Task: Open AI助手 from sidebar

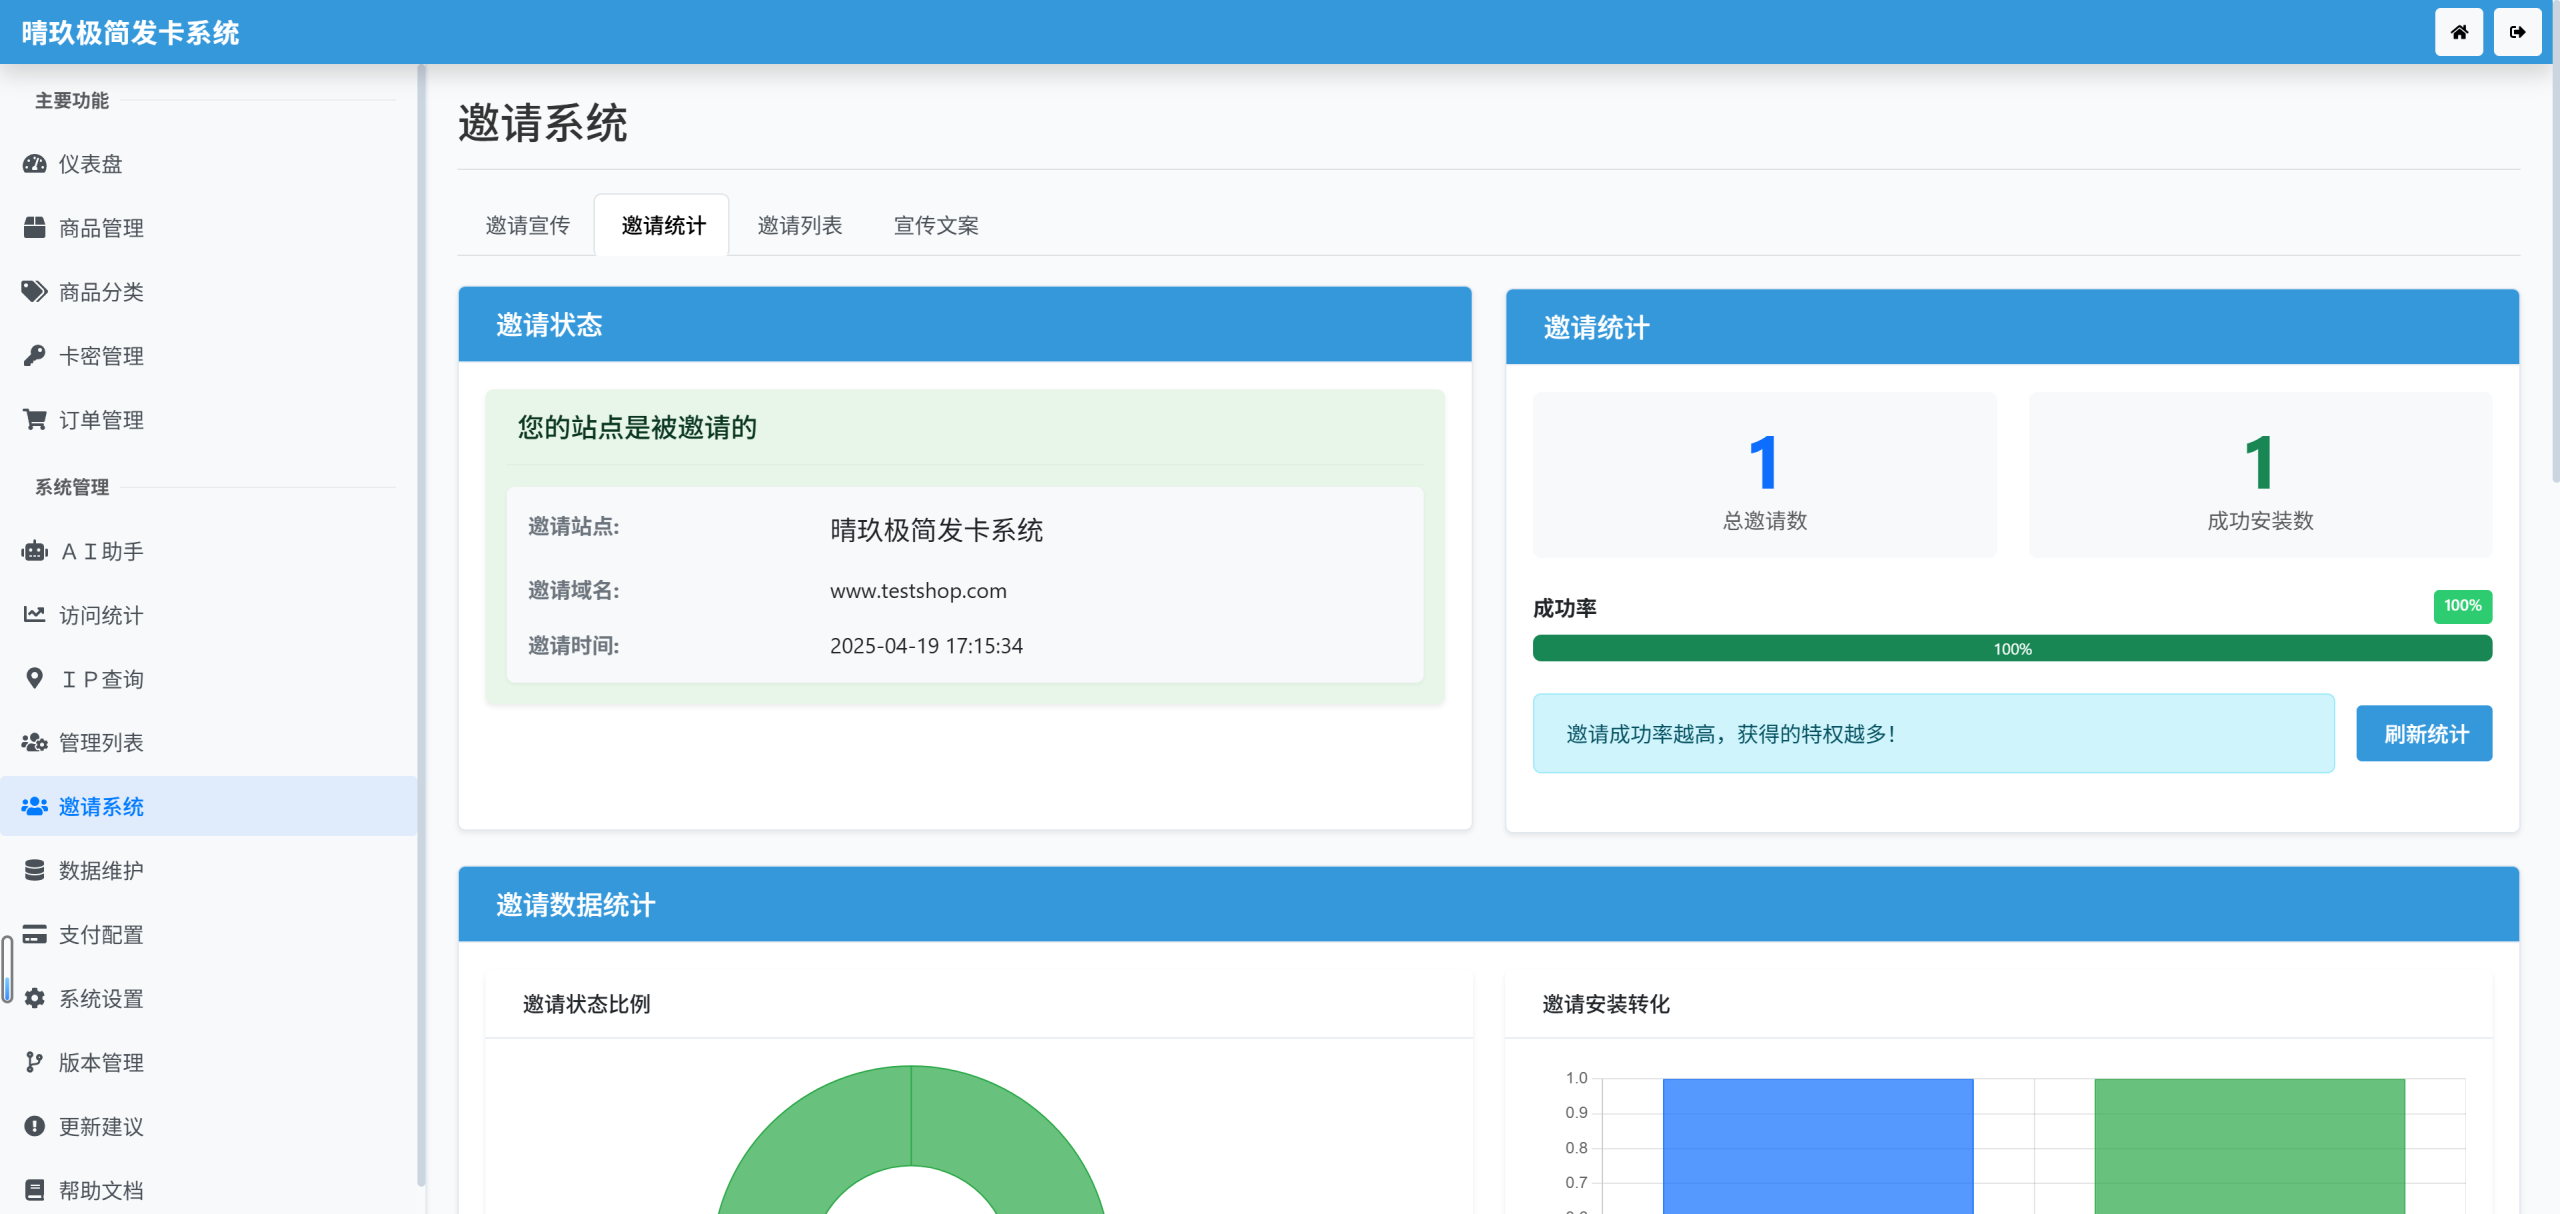Action: click(x=208, y=551)
